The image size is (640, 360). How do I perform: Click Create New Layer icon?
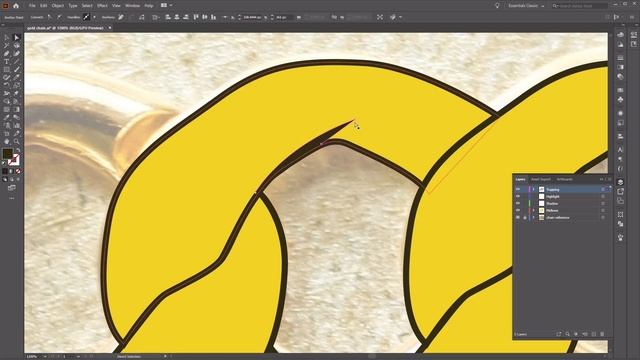(593, 334)
